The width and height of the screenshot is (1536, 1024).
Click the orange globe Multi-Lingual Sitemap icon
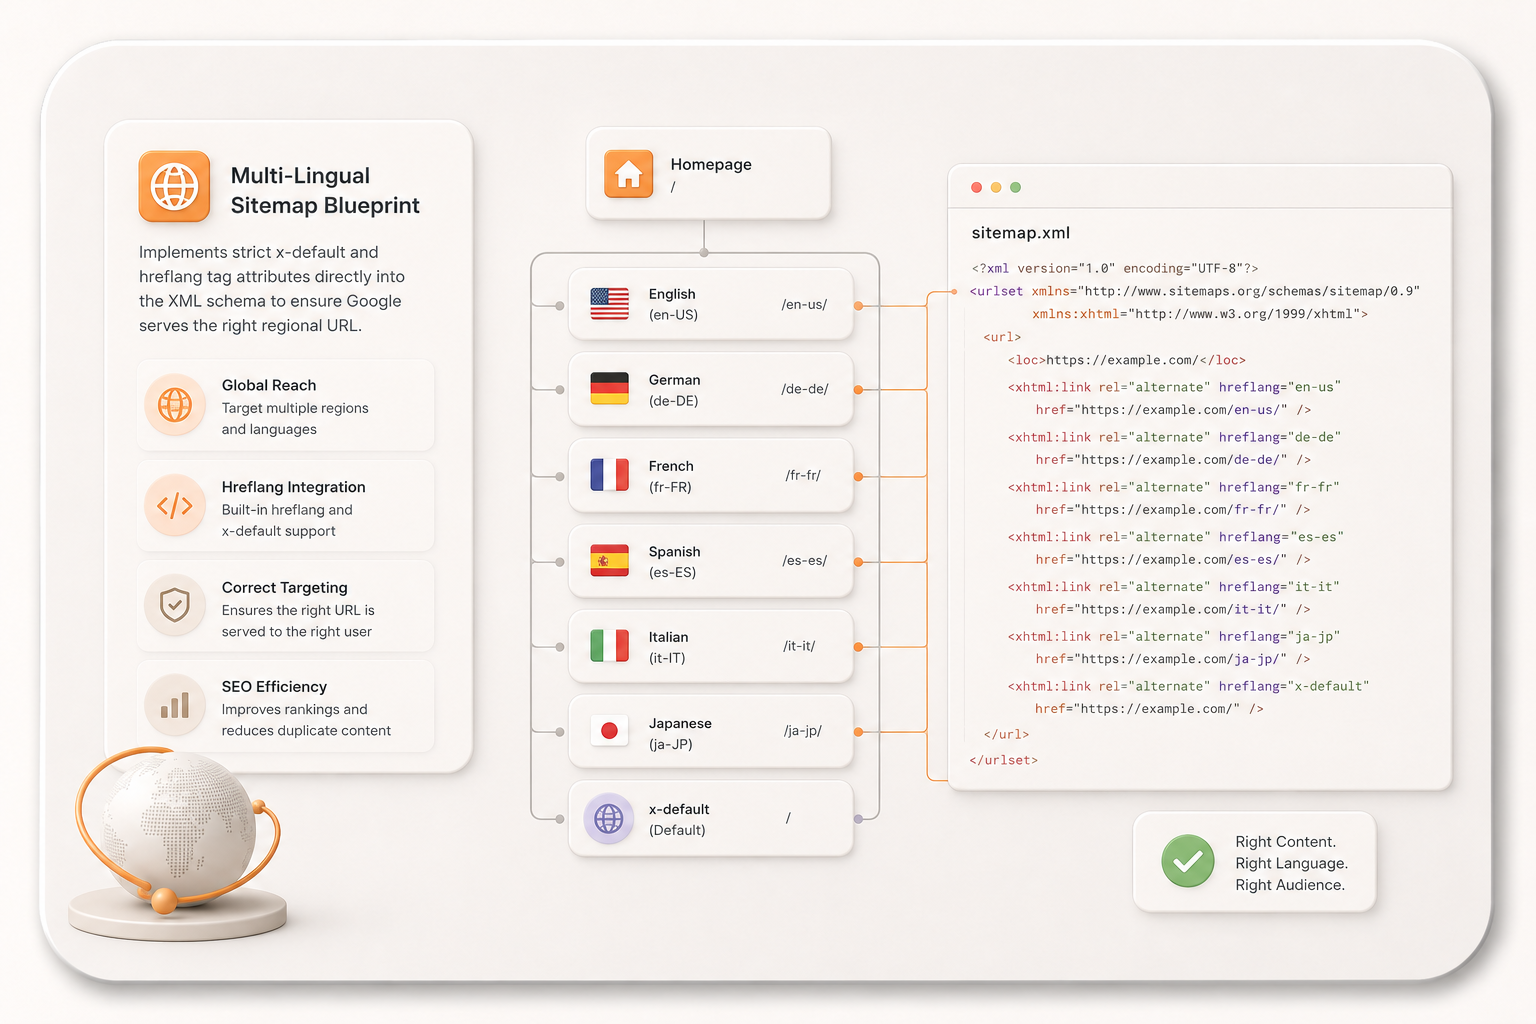[x=174, y=186]
